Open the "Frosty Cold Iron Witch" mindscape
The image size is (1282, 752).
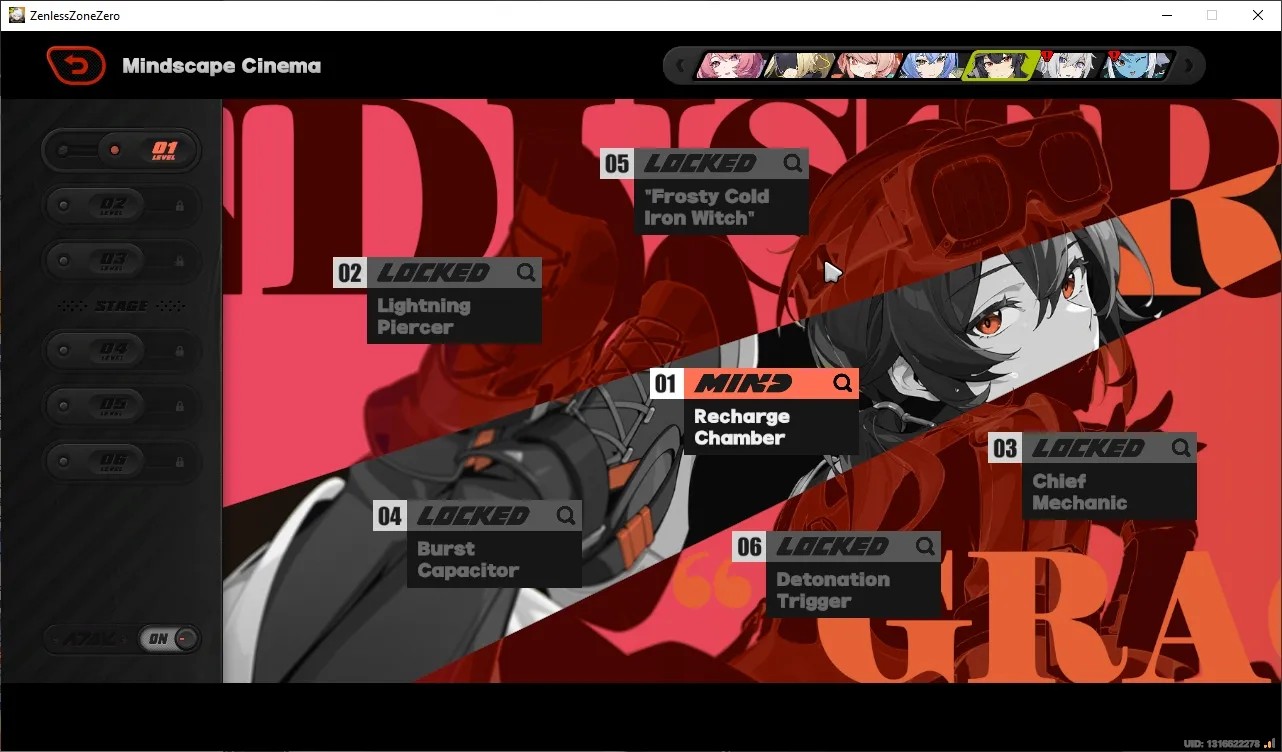705,191
